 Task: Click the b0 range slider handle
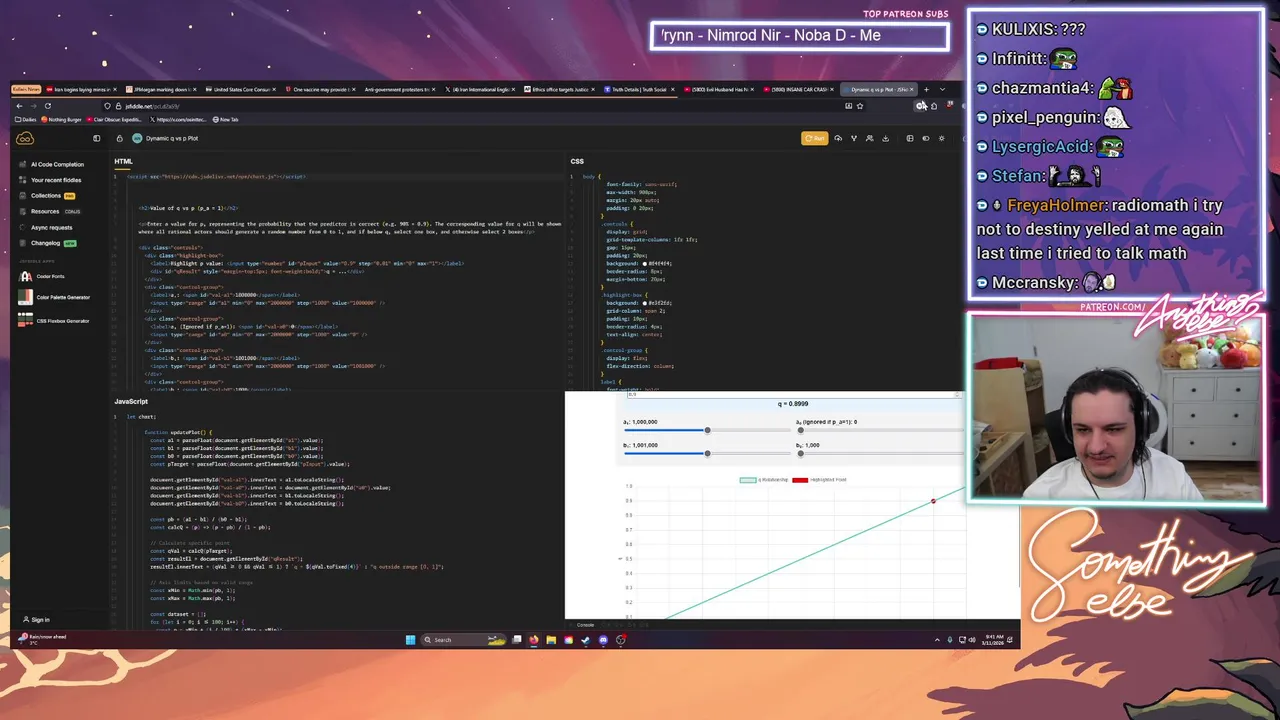[800, 453]
